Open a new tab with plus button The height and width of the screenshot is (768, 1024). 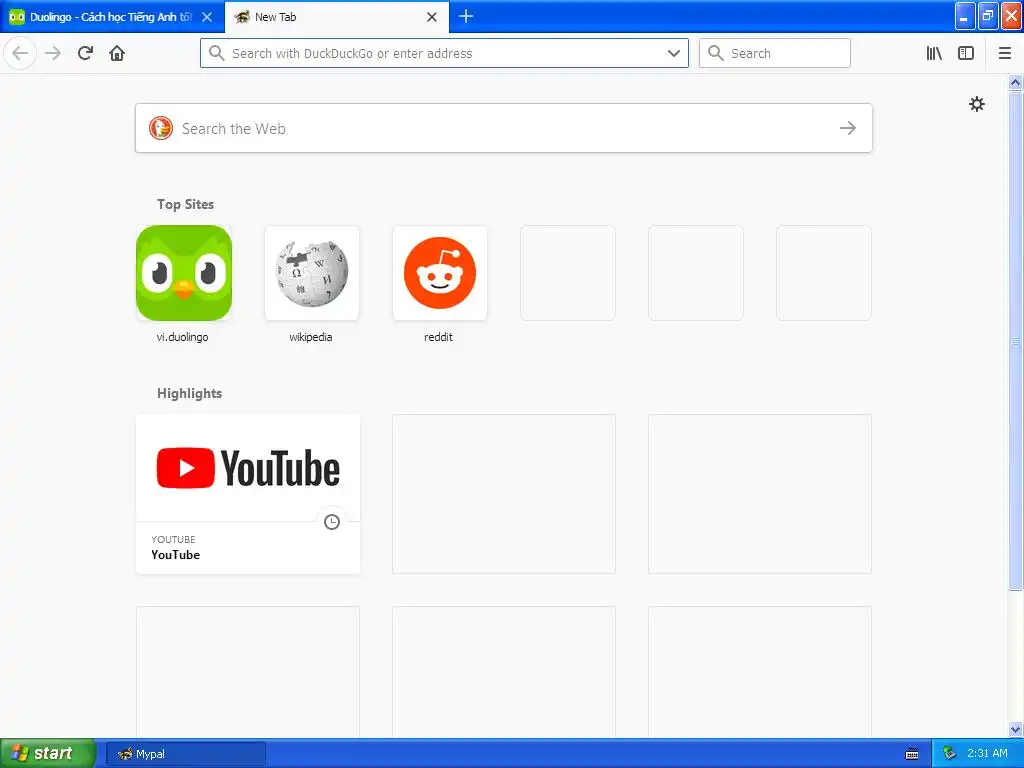[x=466, y=16]
